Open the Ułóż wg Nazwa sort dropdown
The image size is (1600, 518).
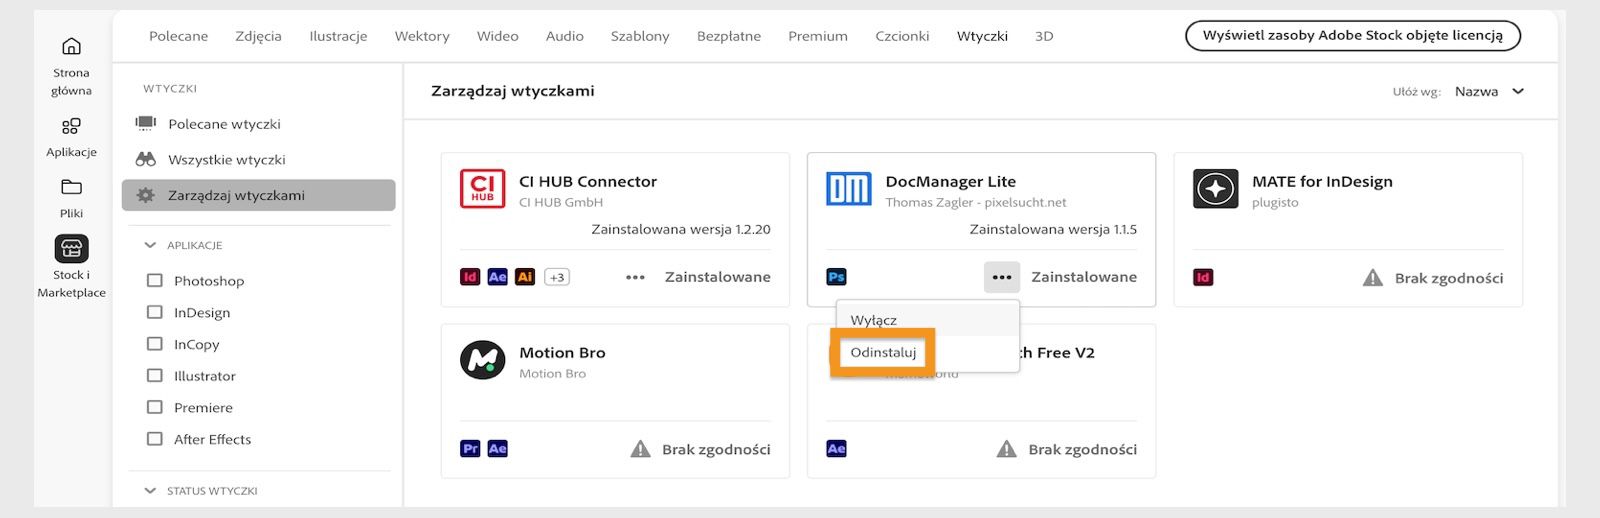1489,91
